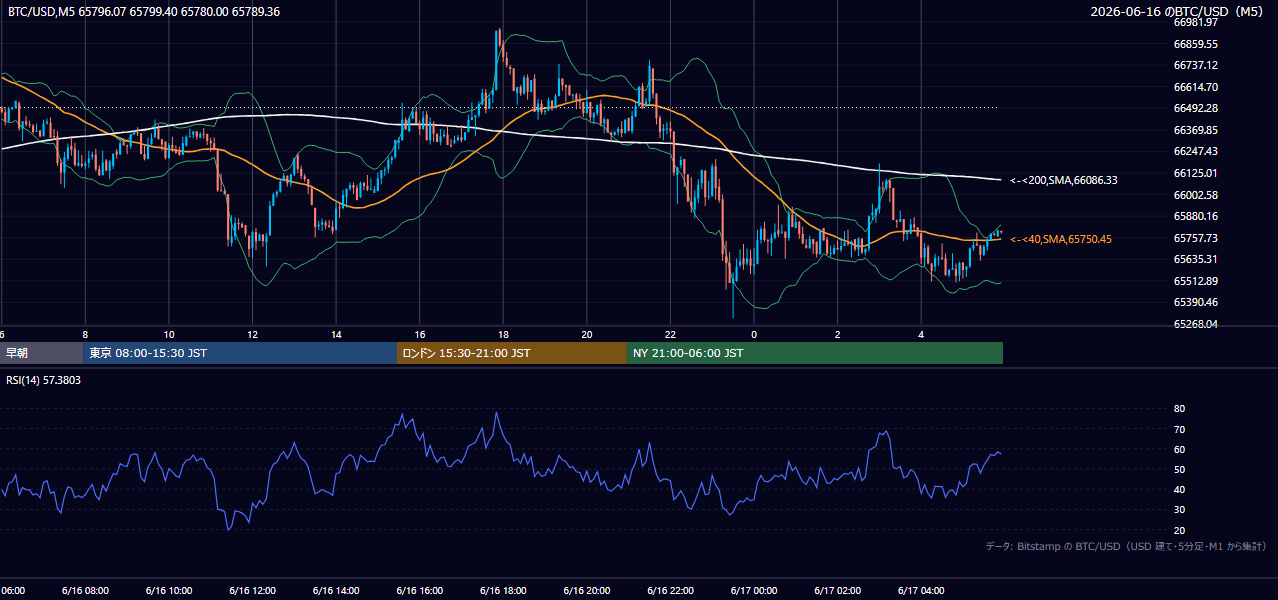Click hour marker 4 under price chart

click(922, 334)
